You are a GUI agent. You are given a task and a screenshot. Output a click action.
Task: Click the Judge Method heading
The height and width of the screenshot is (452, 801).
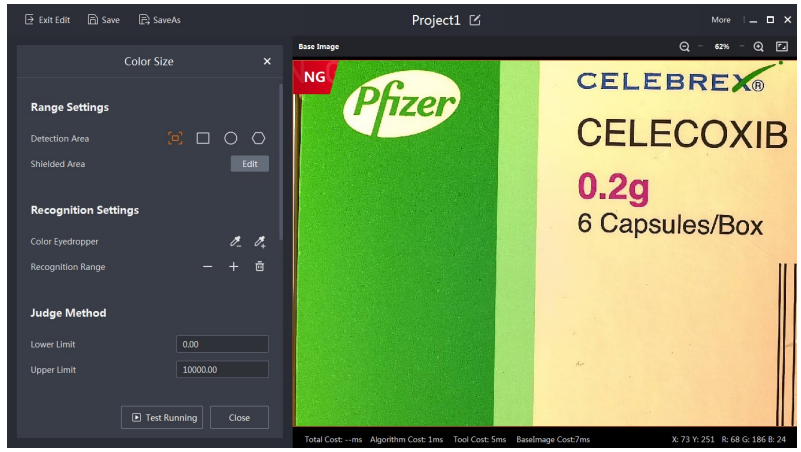pyautogui.click(x=68, y=313)
